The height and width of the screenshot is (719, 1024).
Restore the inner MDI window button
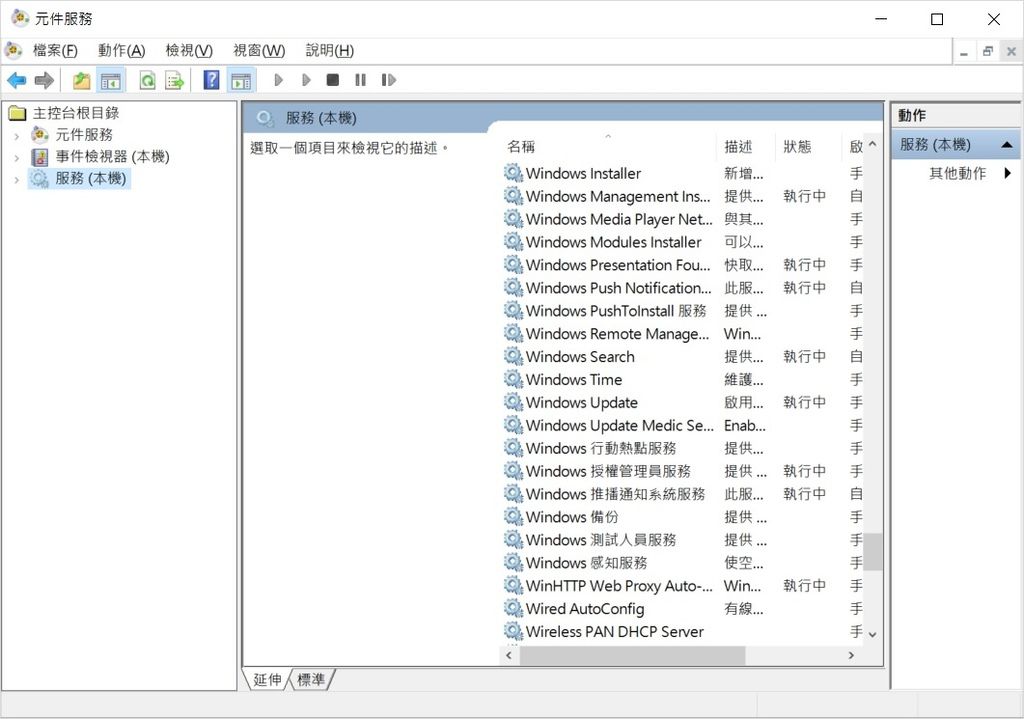pyautogui.click(x=987, y=51)
